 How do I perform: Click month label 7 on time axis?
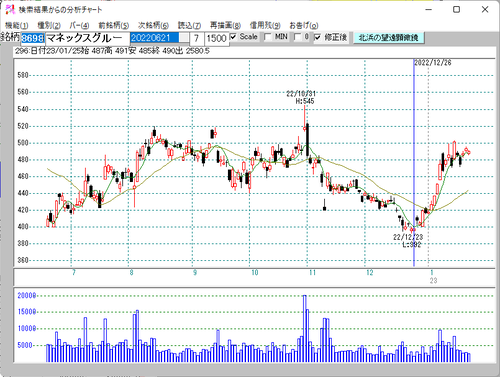[74, 273]
